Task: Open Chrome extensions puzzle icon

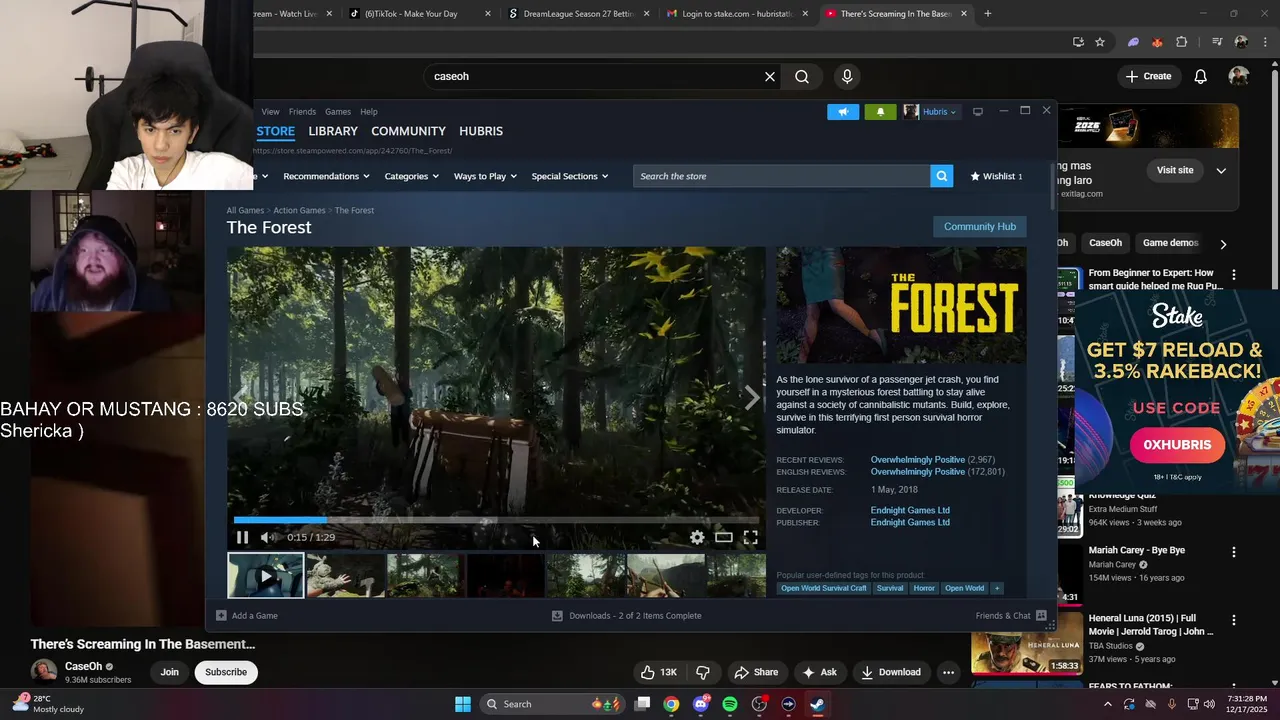Action: coord(1182,42)
